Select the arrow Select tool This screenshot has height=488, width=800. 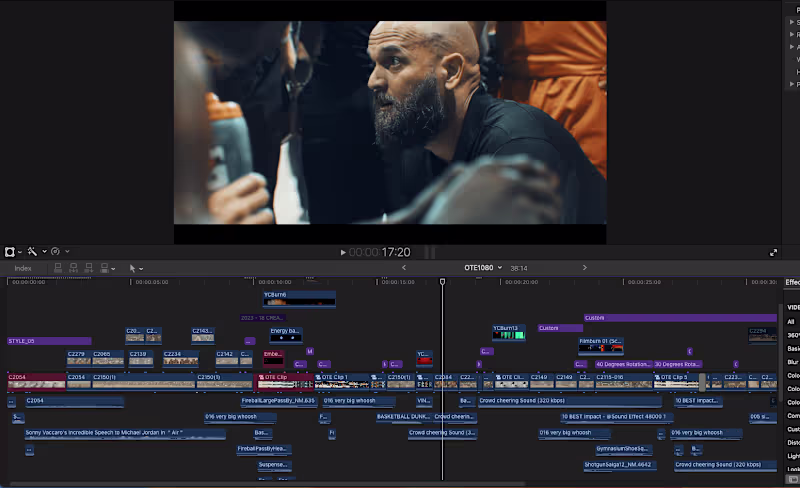[133, 268]
